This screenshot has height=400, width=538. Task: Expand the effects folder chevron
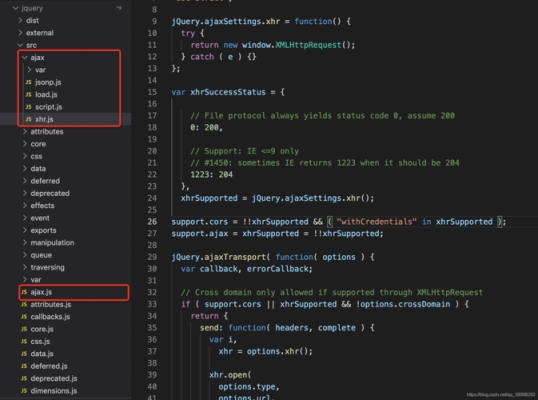click(x=25, y=206)
